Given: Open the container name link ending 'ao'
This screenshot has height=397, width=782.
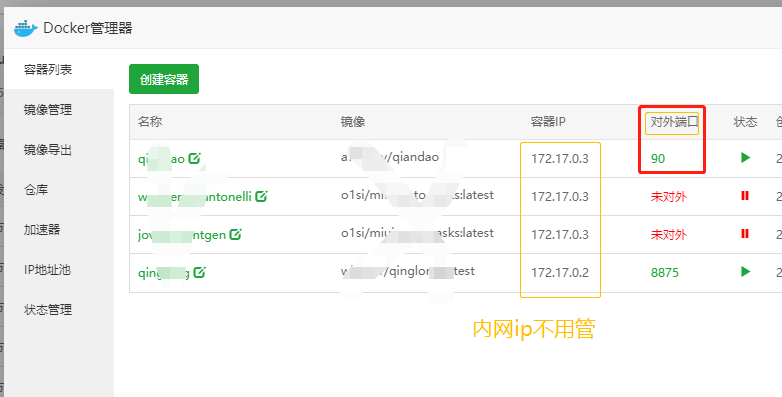Looking at the screenshot, I should [x=162, y=159].
